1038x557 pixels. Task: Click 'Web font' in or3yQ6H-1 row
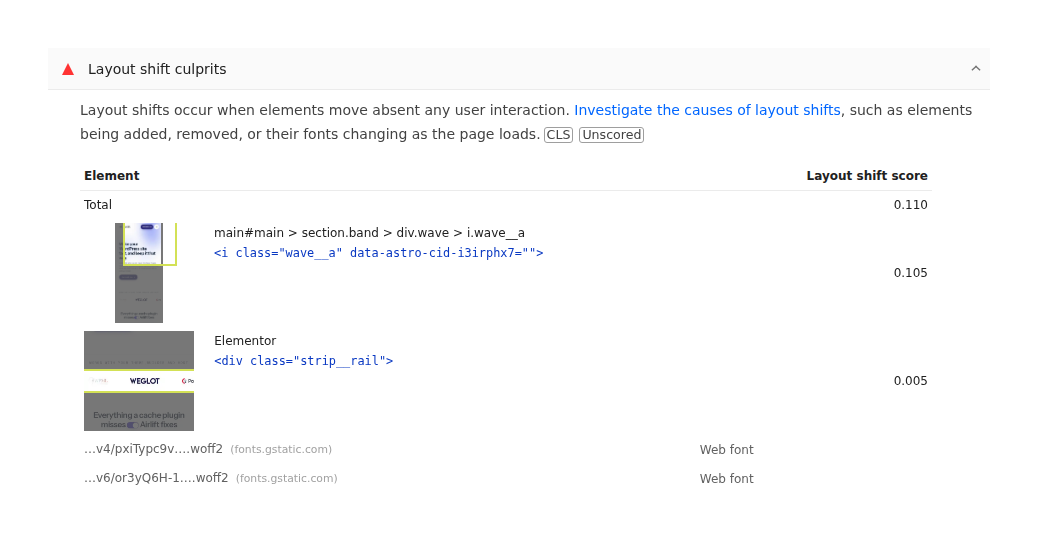pos(726,479)
